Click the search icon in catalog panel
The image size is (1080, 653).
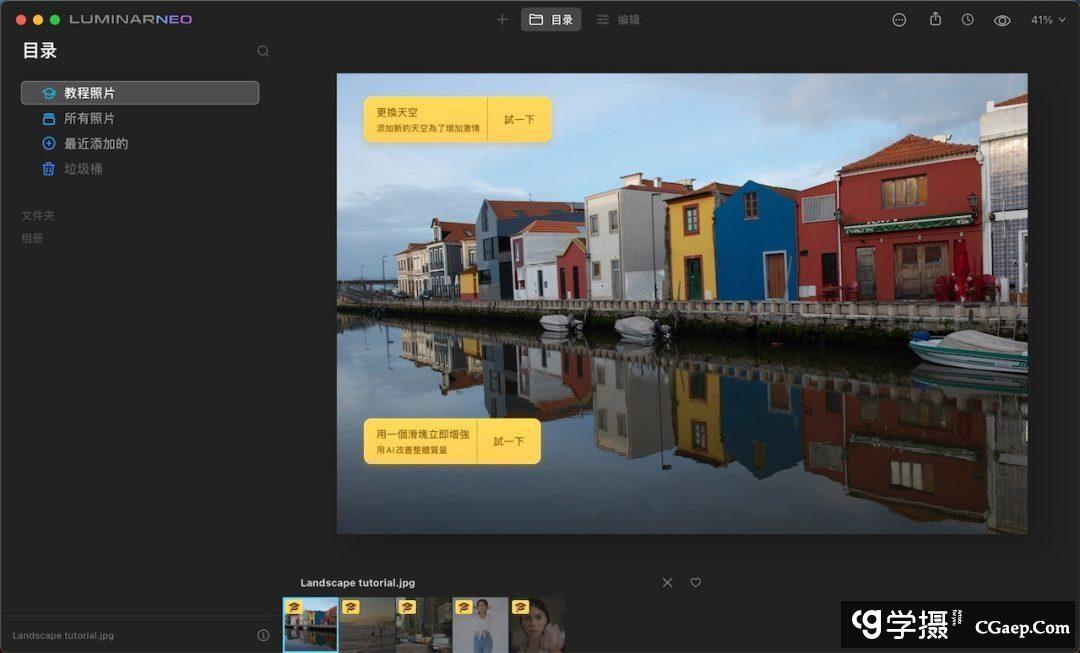point(263,51)
